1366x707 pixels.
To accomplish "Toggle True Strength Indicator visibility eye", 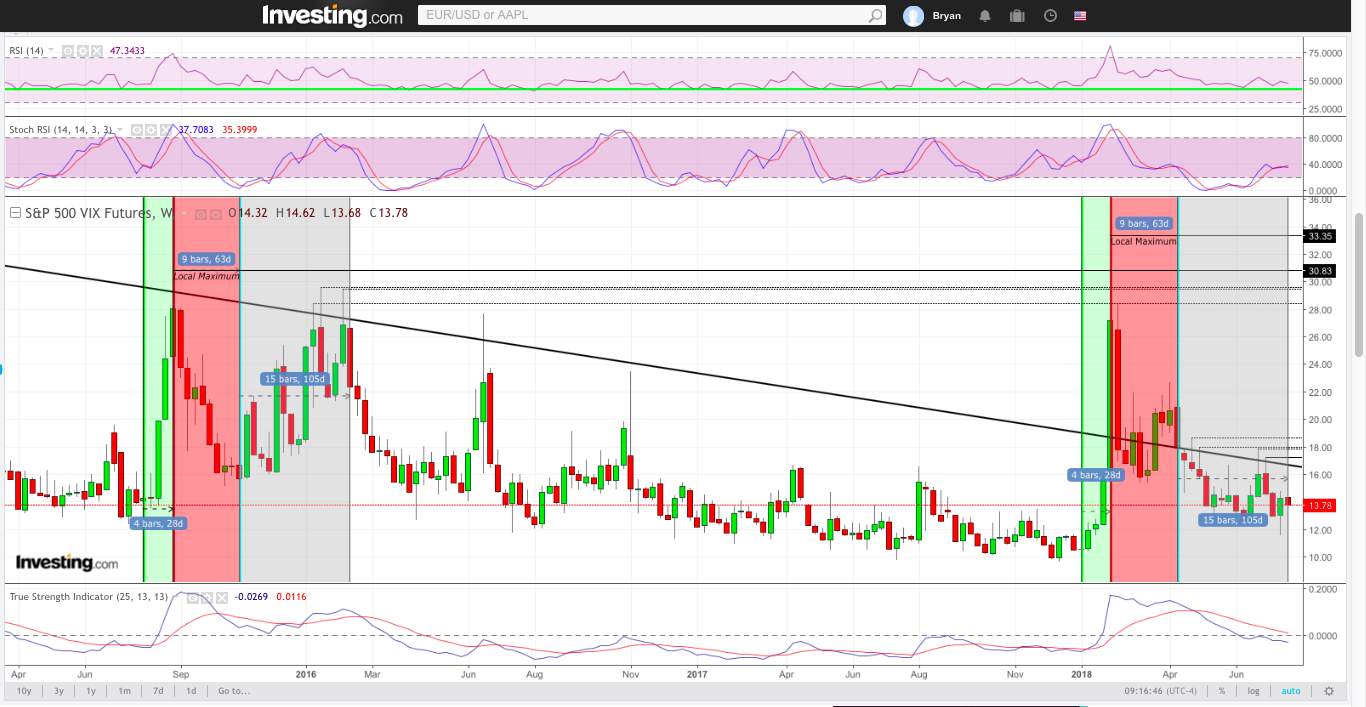I will pos(193,598).
